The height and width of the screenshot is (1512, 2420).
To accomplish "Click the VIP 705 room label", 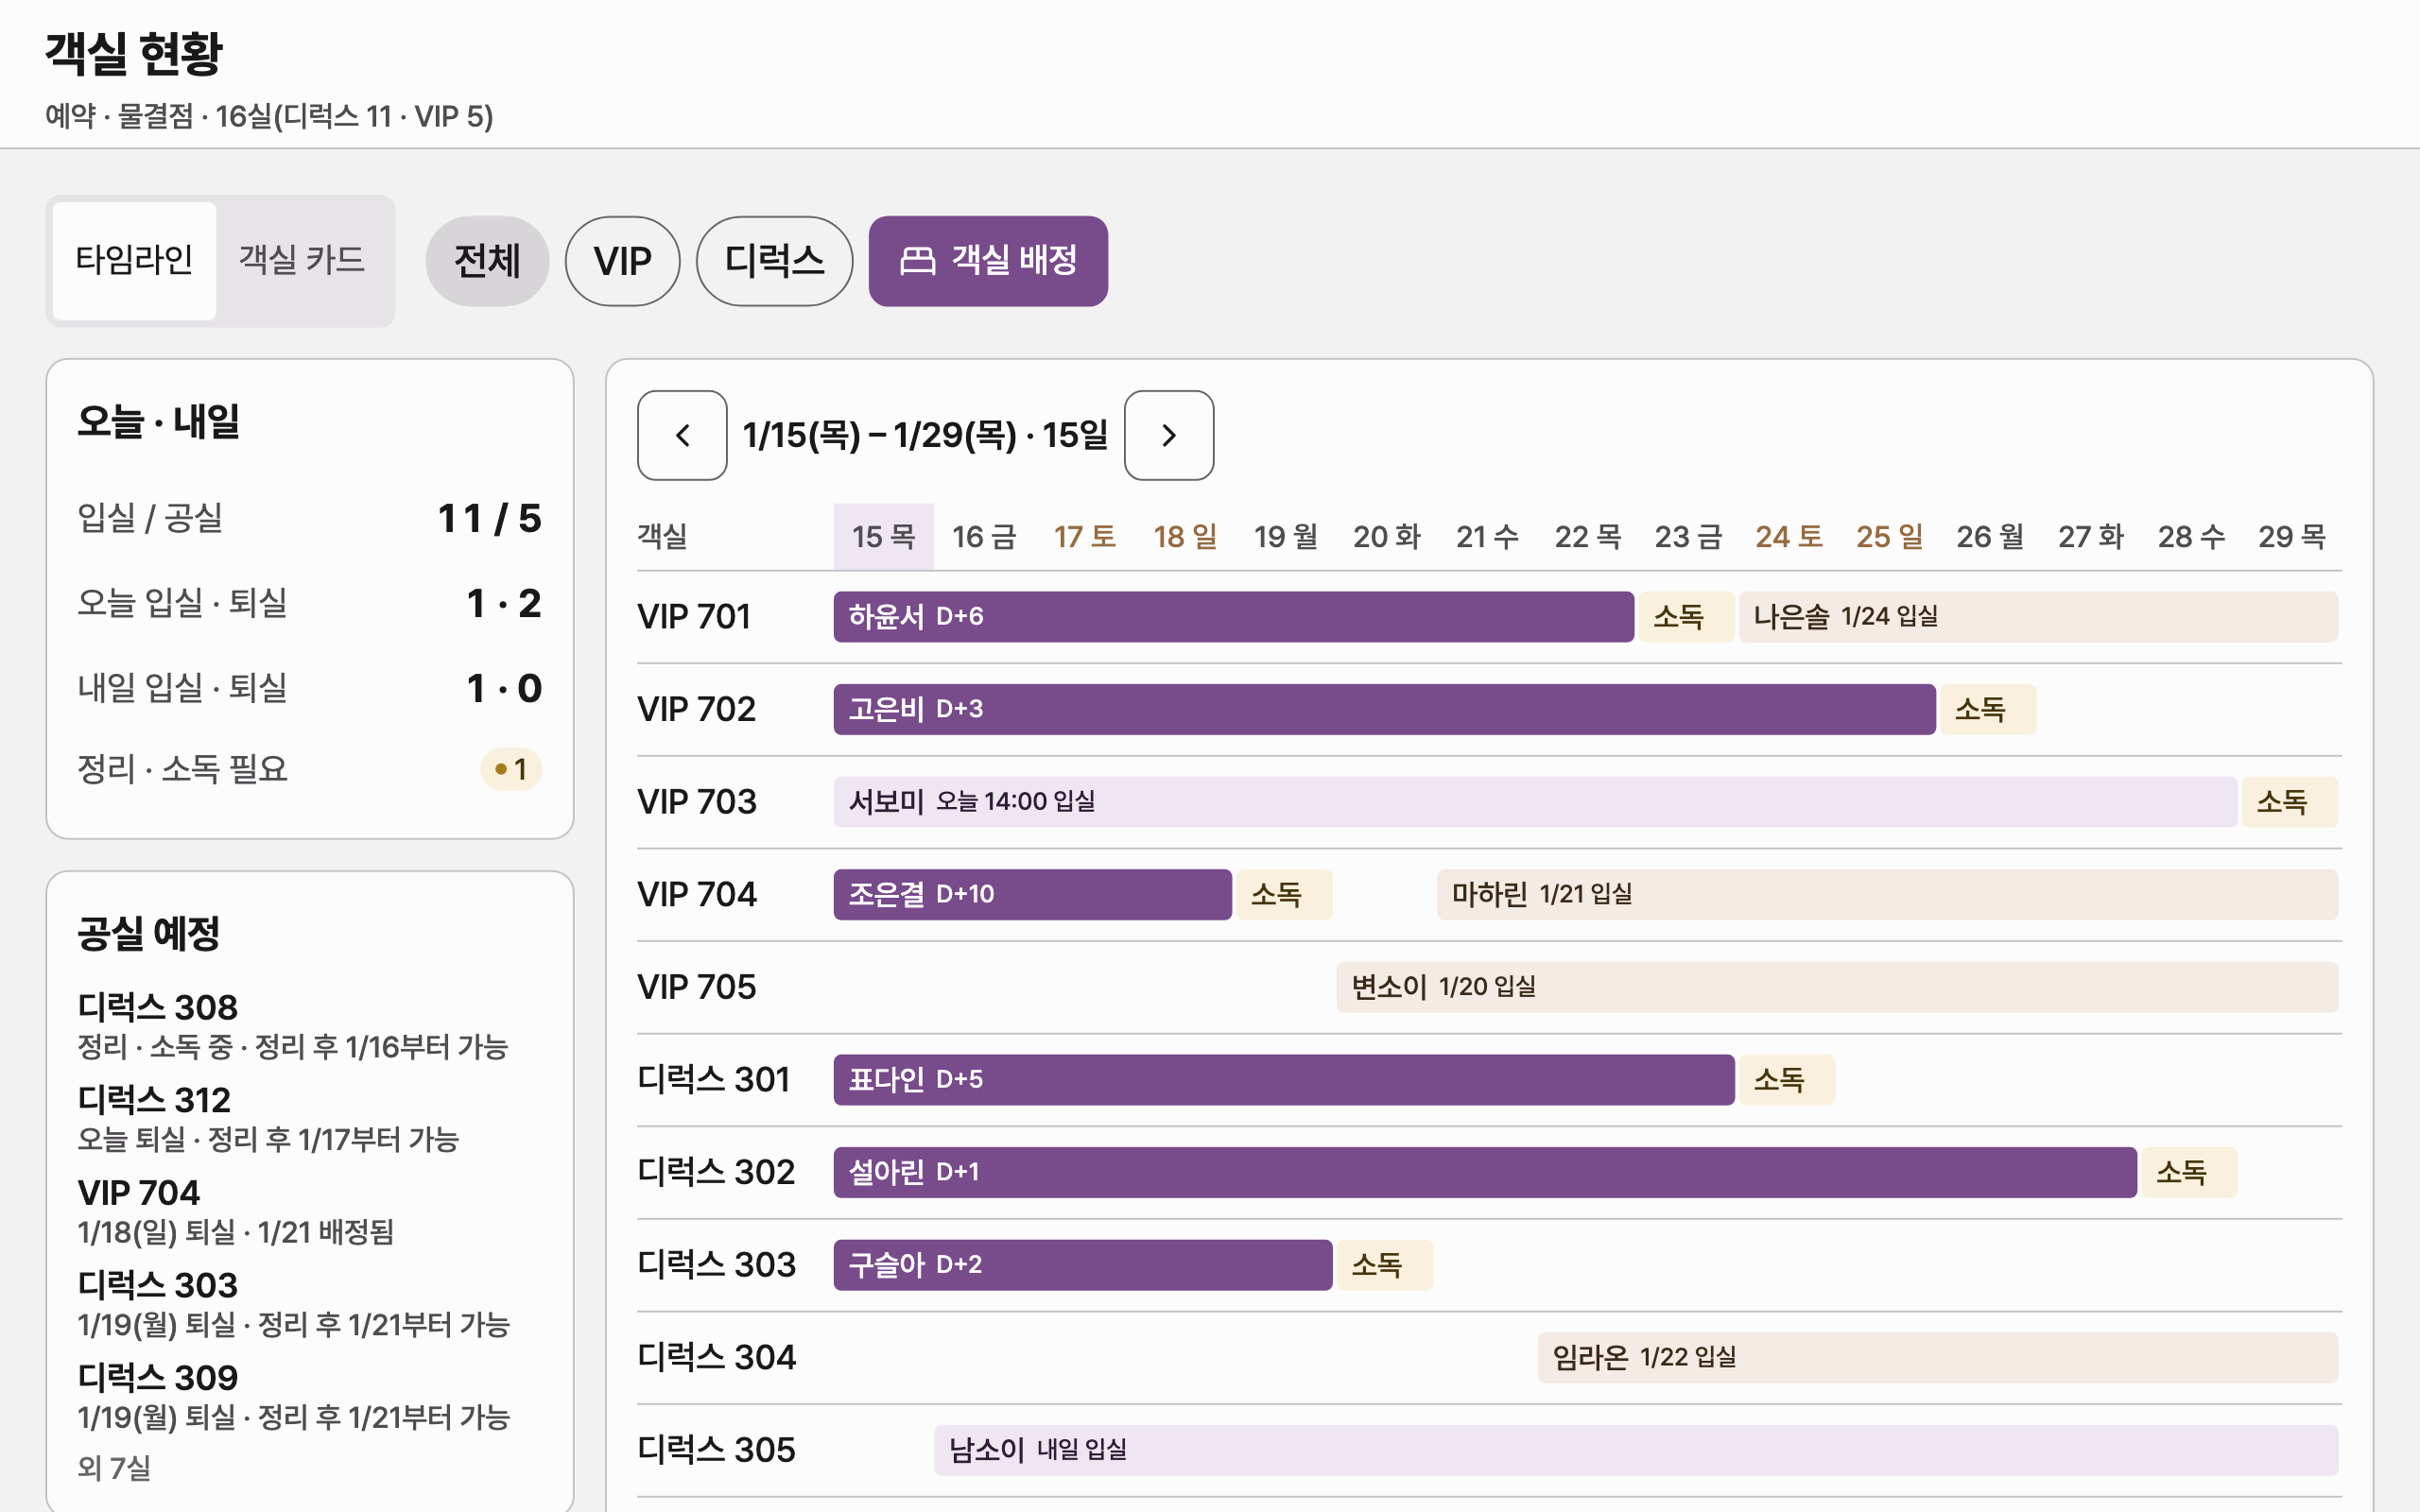I will pyautogui.click(x=697, y=987).
